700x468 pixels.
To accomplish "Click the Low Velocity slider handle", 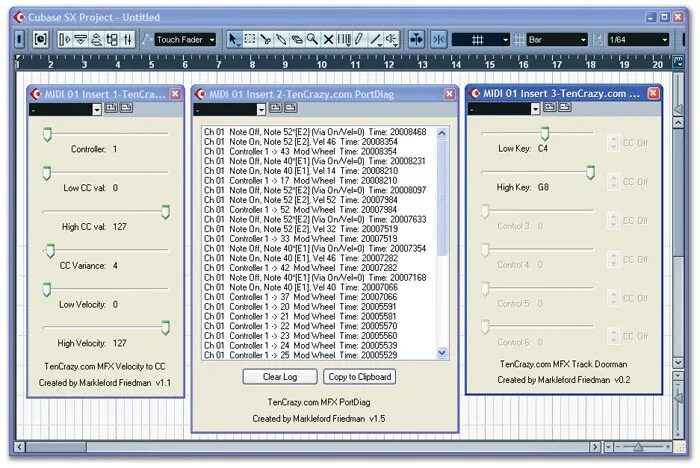I will (46, 290).
